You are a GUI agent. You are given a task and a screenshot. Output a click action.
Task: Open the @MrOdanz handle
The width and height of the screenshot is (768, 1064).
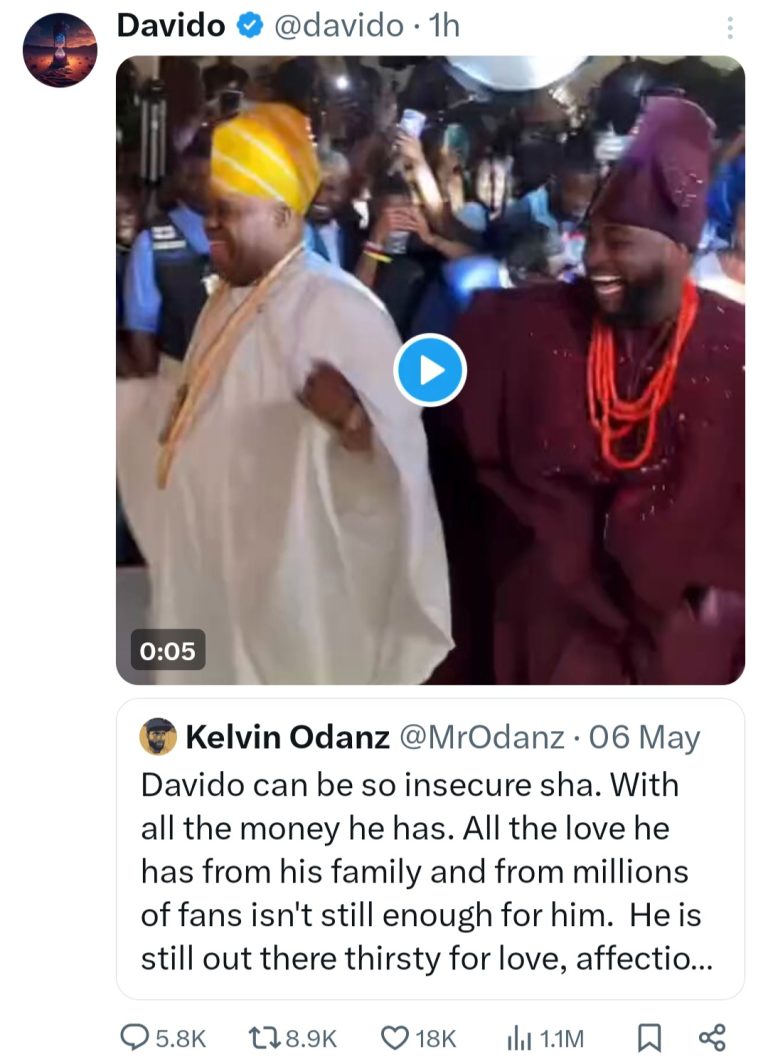pyautogui.click(x=481, y=738)
